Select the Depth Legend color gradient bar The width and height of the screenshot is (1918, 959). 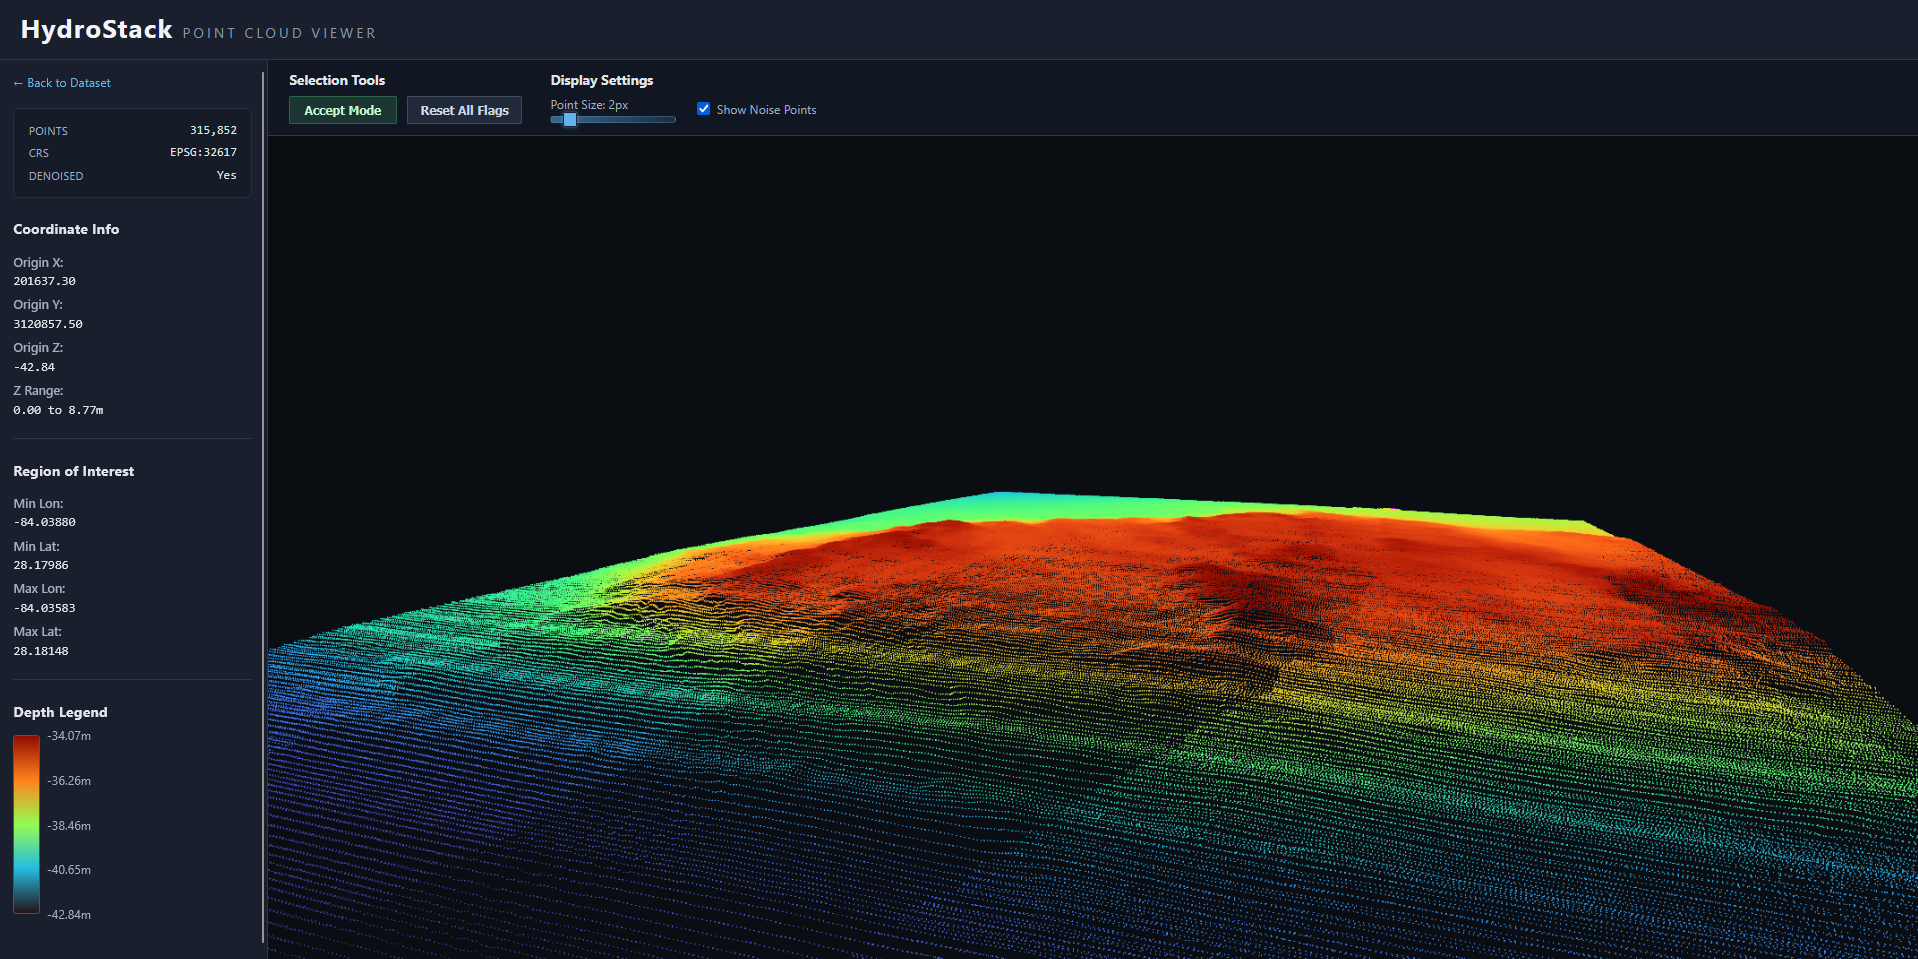point(25,824)
